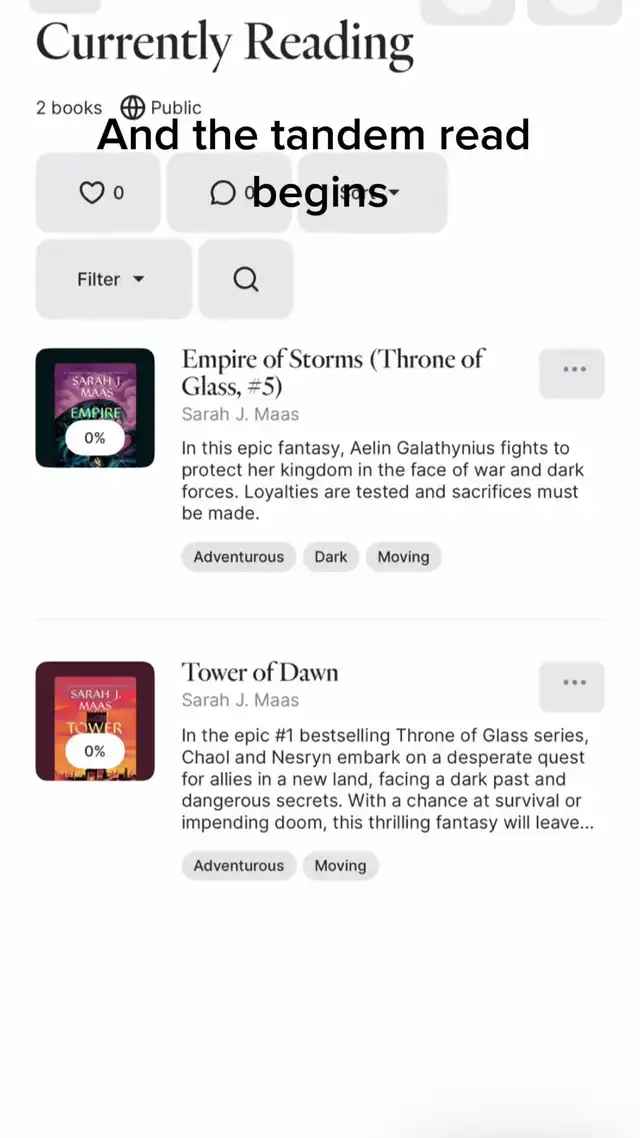Viewport: 640px width, 1138px height.
Task: Open the Empire of Storms title link
Action: (332, 372)
